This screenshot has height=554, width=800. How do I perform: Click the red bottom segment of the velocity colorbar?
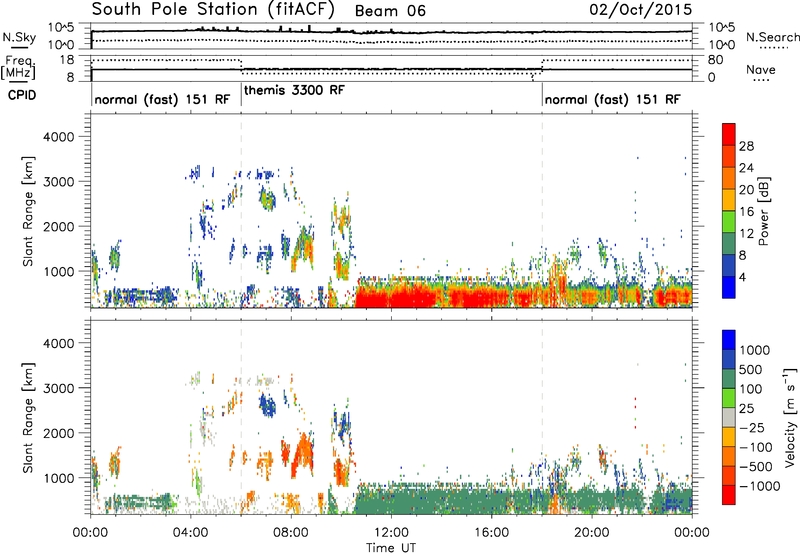click(729, 495)
